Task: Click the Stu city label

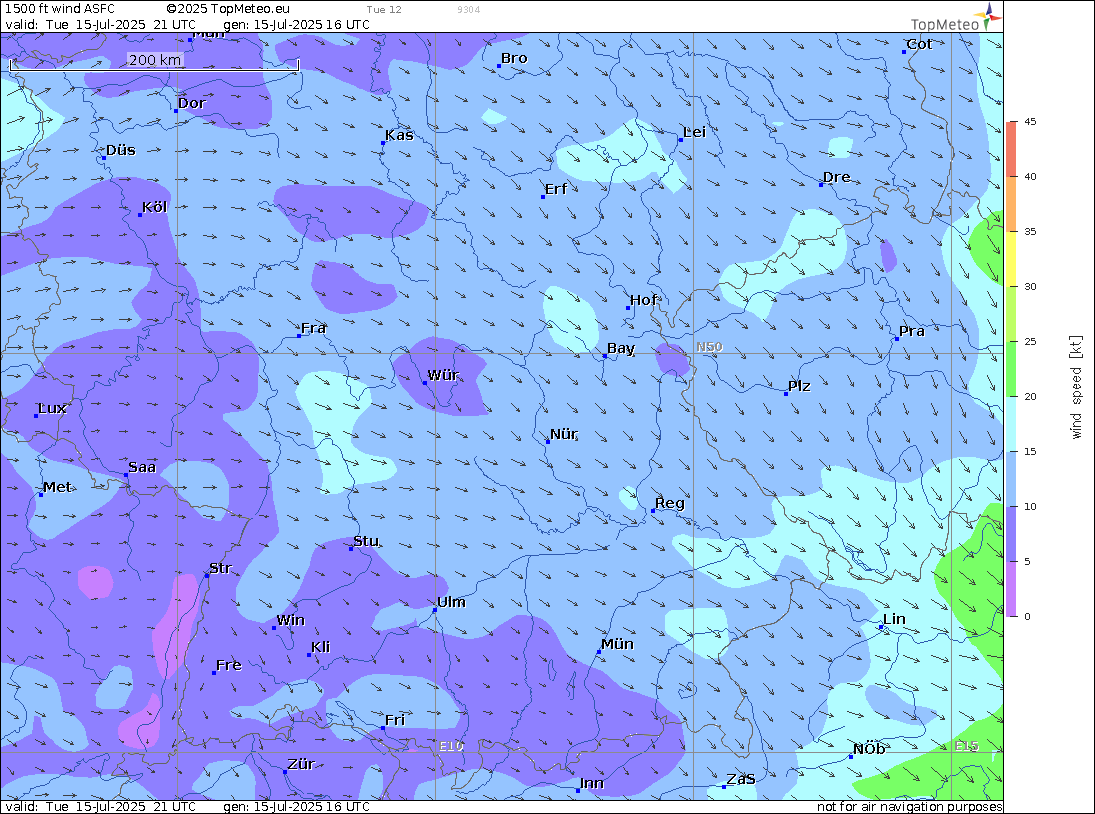Action: [366, 541]
